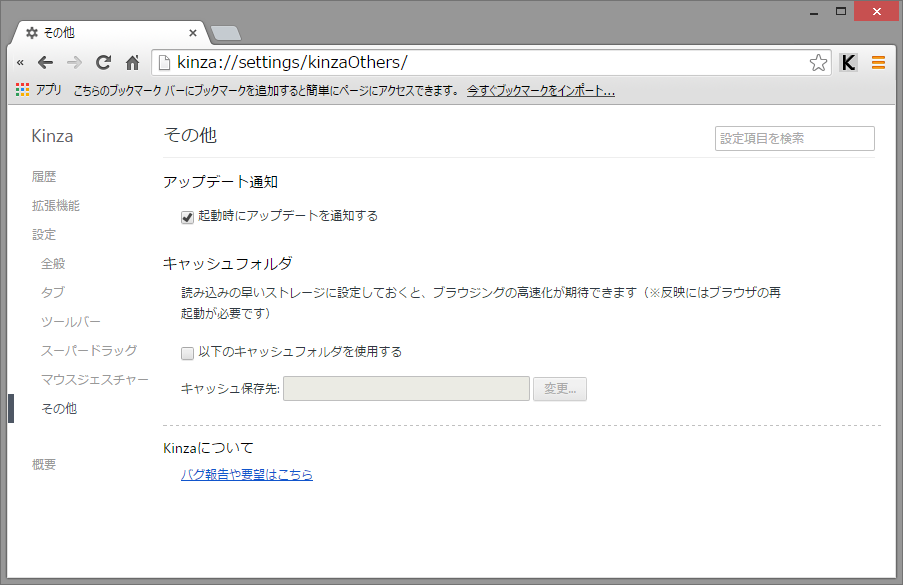Viewport: 903px width, 585px height.
Task: Bookmark this page with the star icon
Action: pos(819,62)
